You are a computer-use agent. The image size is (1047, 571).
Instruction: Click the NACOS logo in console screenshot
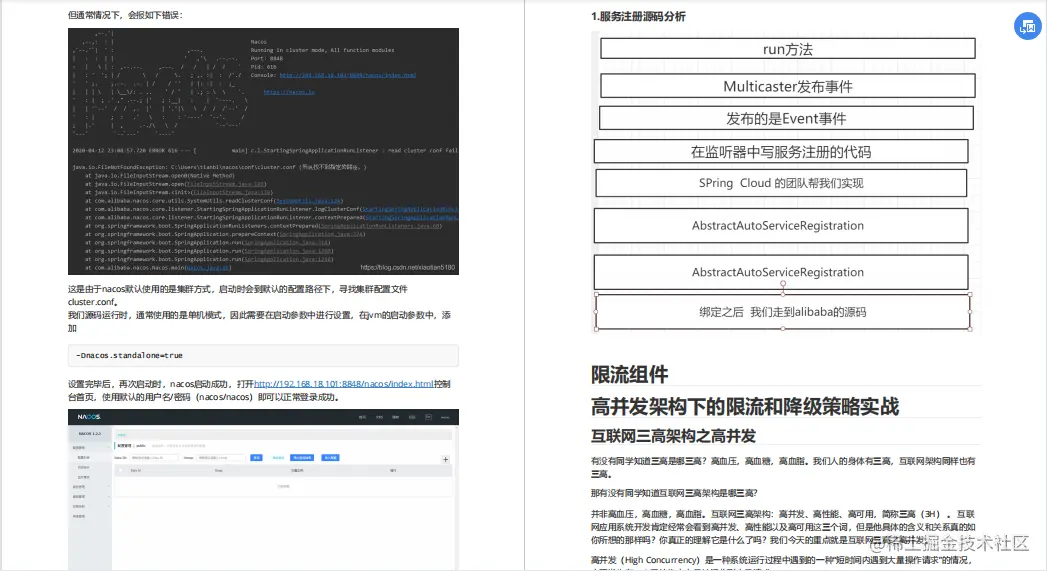coord(89,417)
